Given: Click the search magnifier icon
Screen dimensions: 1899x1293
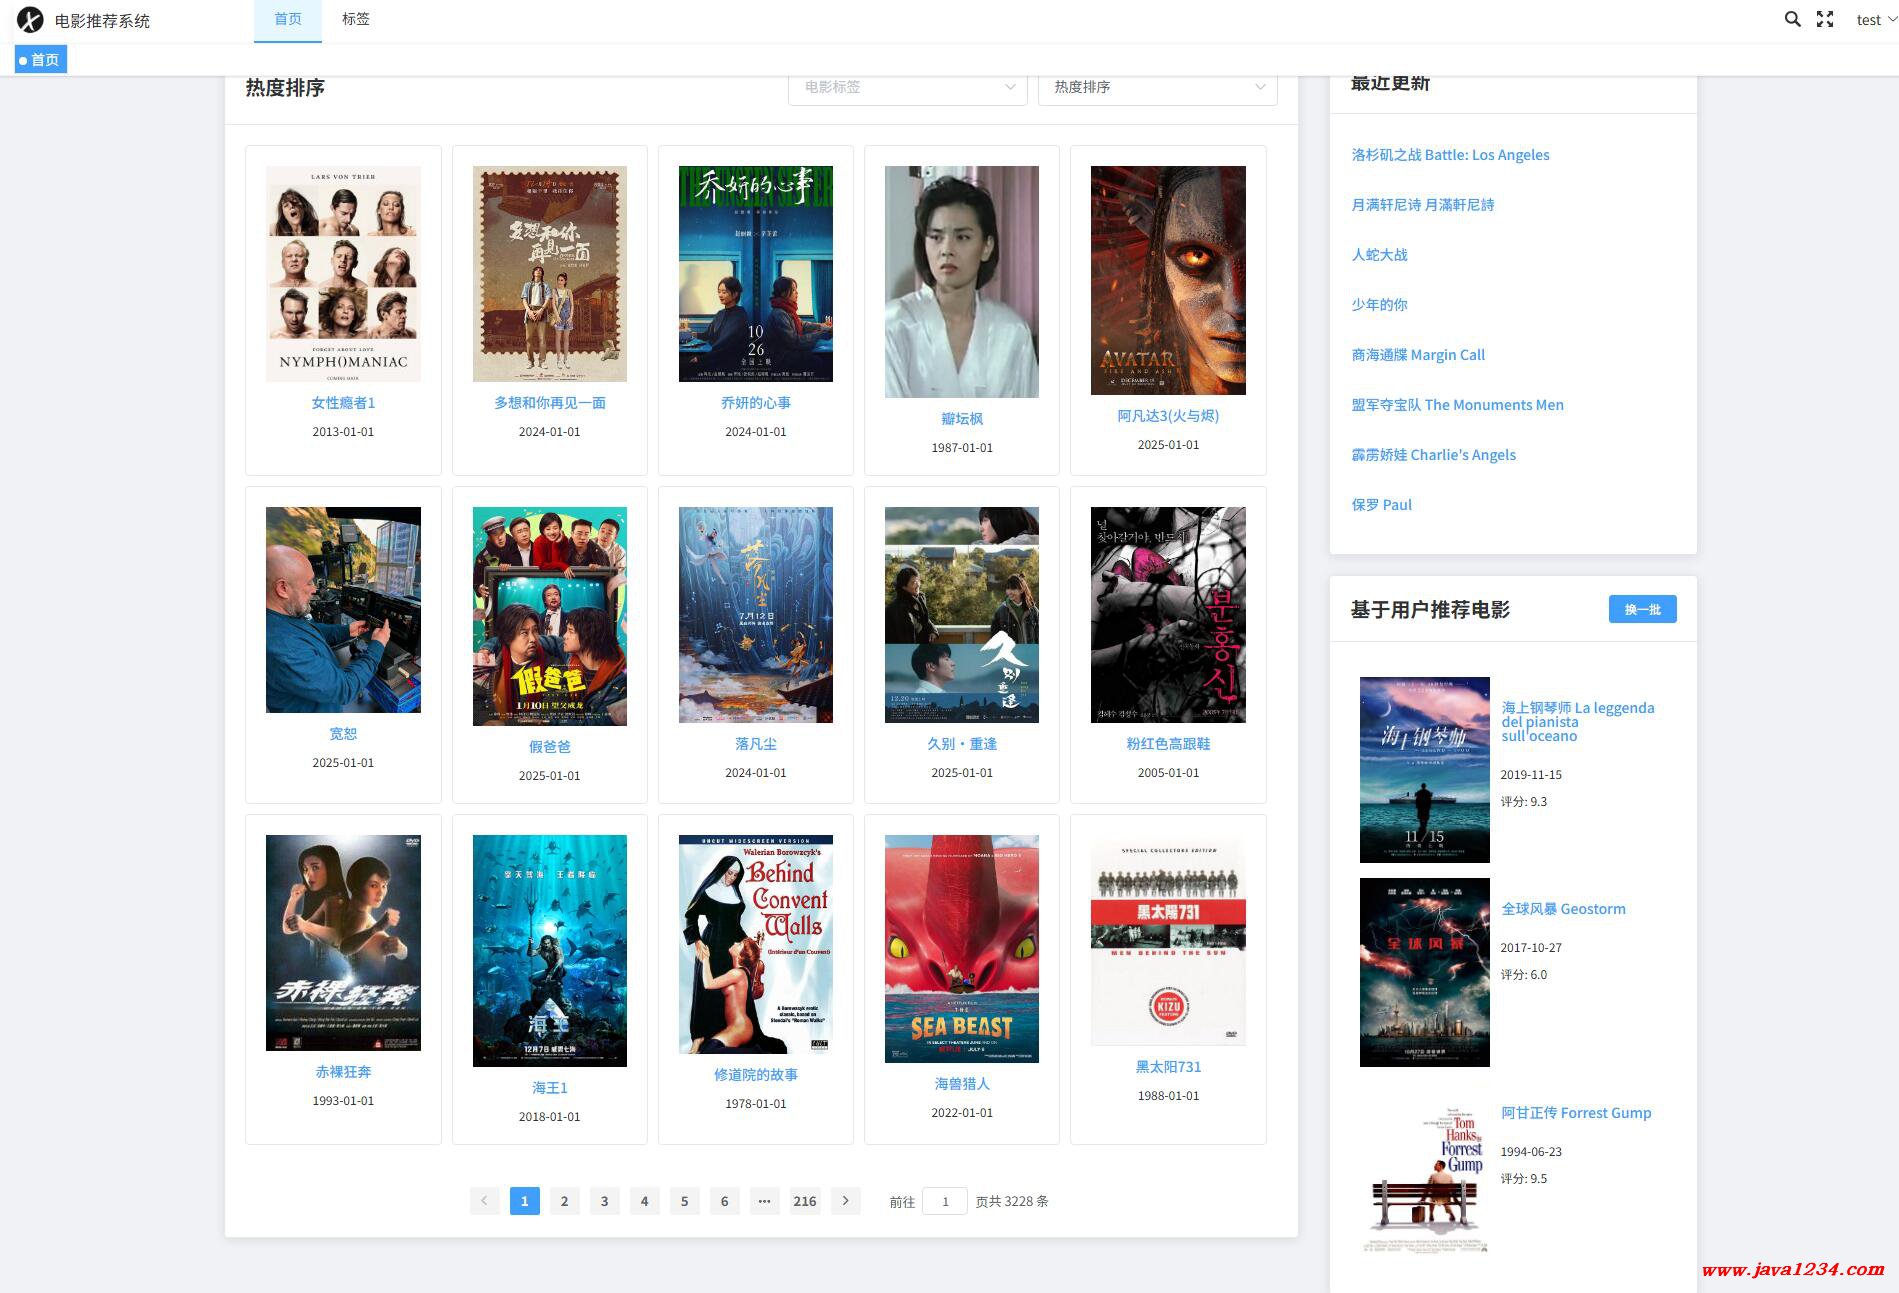Looking at the screenshot, I should pos(1792,19).
